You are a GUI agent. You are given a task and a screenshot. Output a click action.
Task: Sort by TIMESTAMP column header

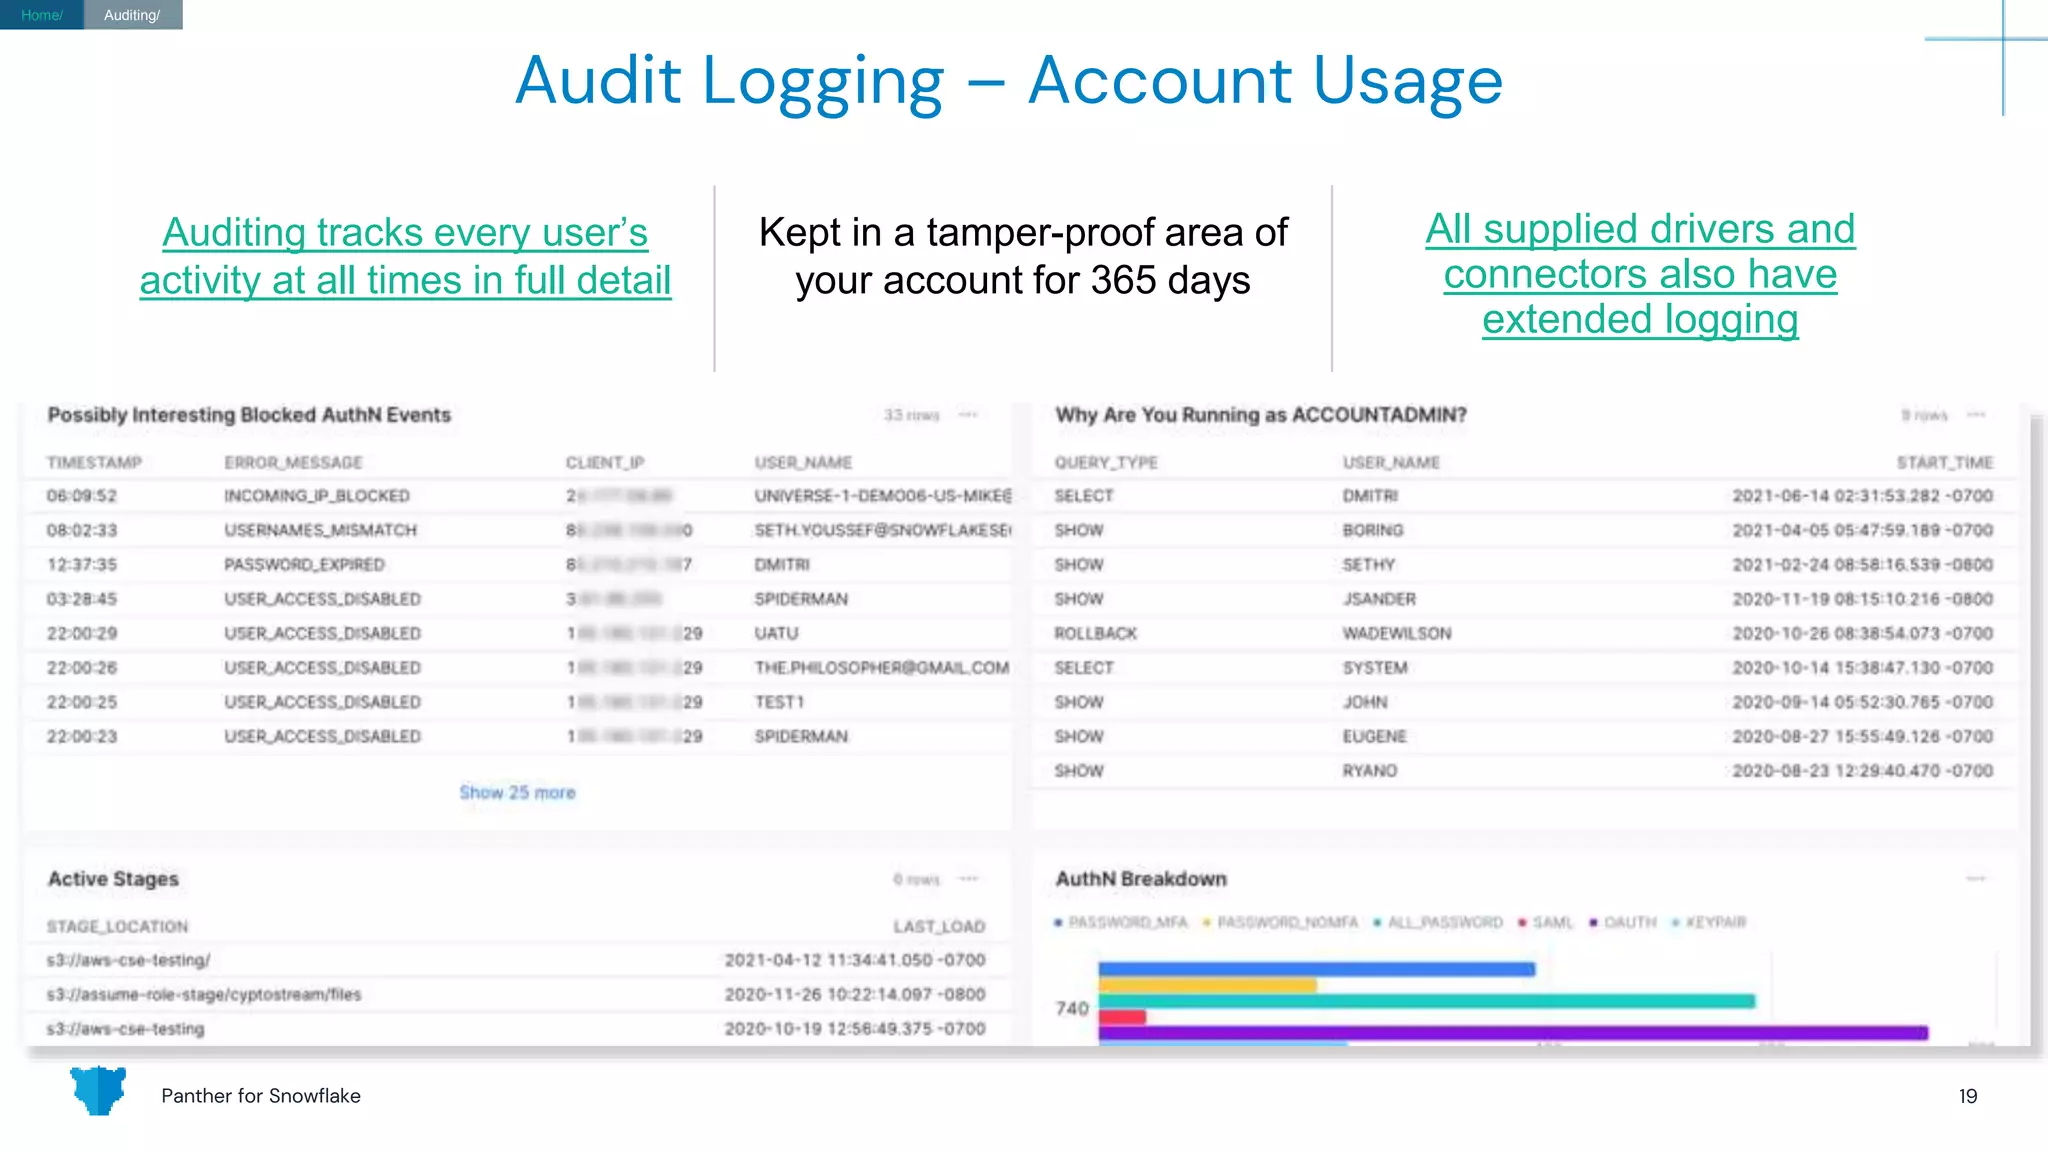coord(94,462)
